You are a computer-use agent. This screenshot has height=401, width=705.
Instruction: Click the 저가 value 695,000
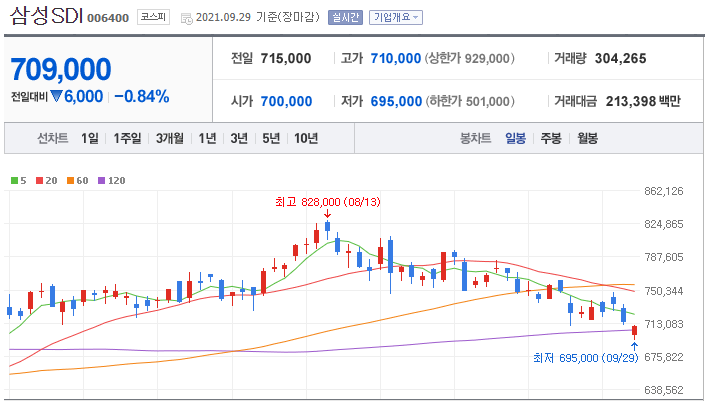396,101
